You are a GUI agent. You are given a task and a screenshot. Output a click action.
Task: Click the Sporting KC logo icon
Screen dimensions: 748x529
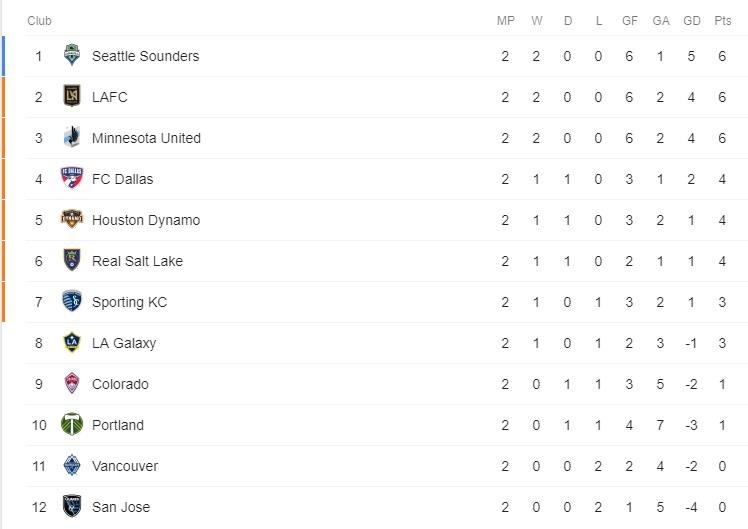click(x=72, y=302)
